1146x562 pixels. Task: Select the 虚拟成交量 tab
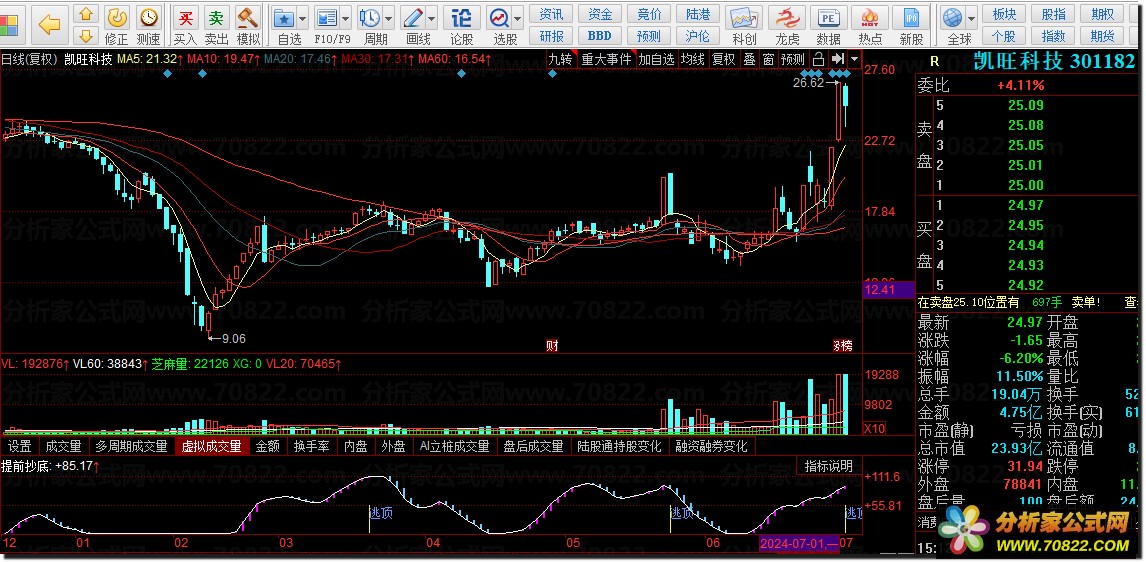tap(211, 446)
